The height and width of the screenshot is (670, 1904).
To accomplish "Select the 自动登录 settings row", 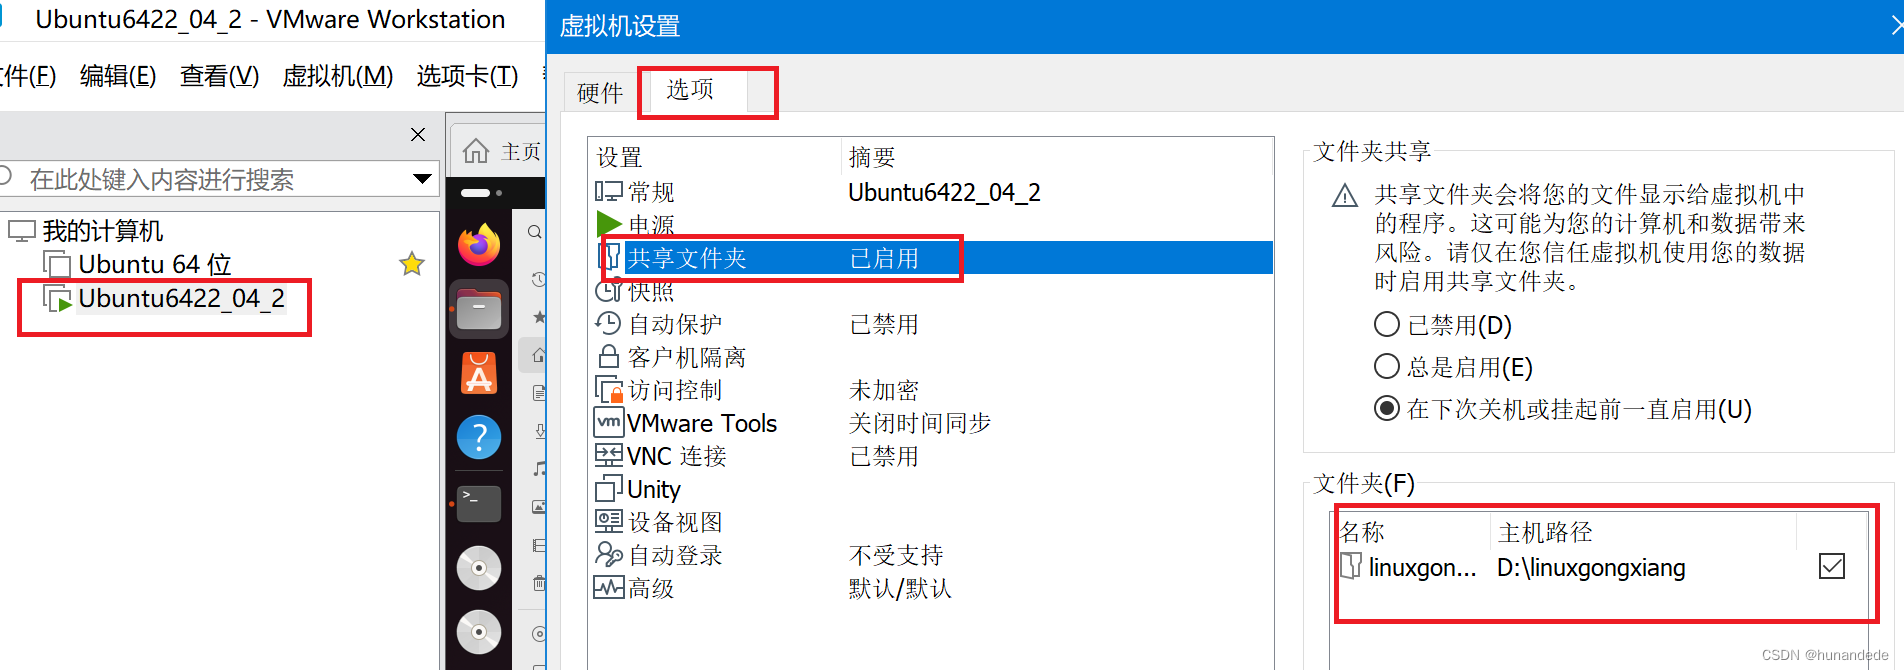I will 932,555.
